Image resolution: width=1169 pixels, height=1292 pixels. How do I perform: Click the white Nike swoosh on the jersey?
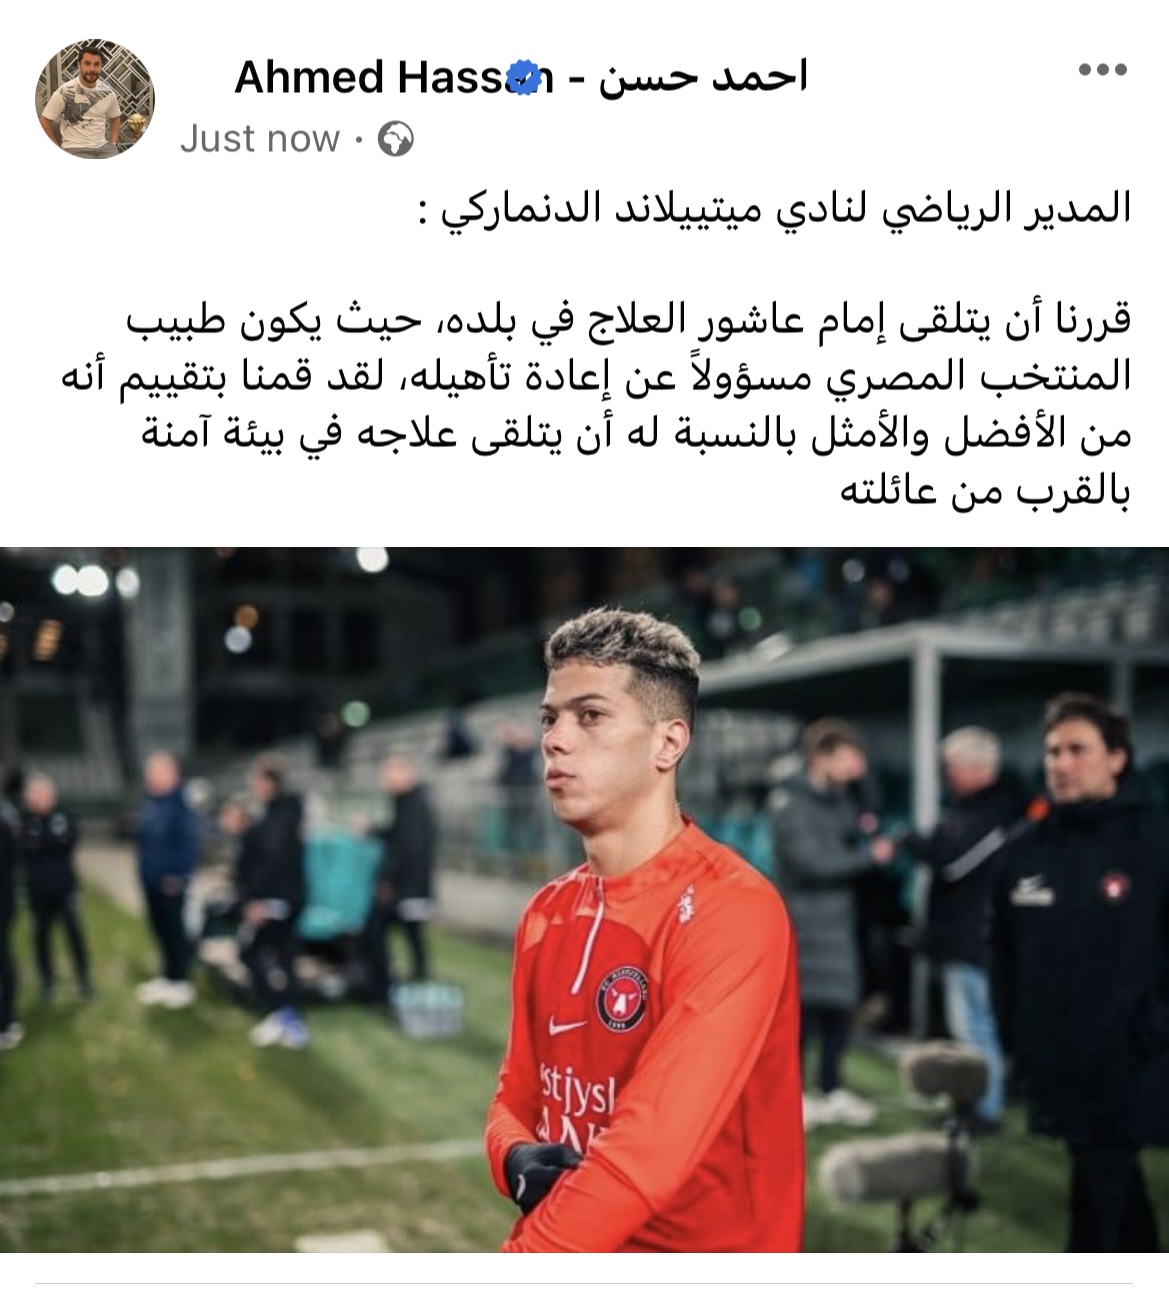[x=567, y=1026]
